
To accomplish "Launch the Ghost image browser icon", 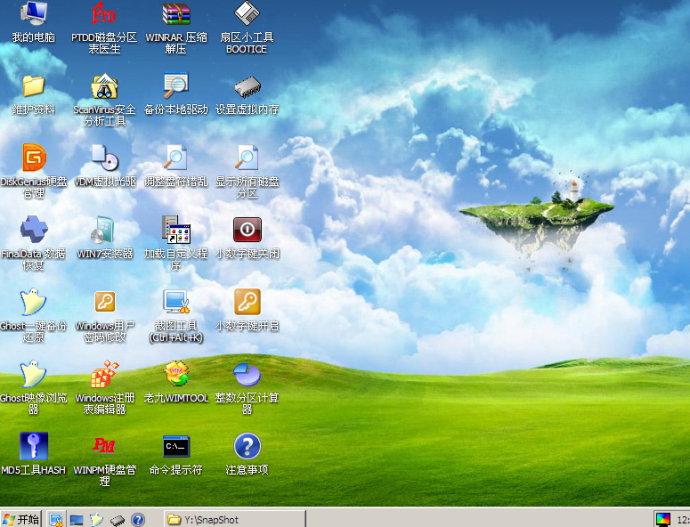I will (34, 375).
